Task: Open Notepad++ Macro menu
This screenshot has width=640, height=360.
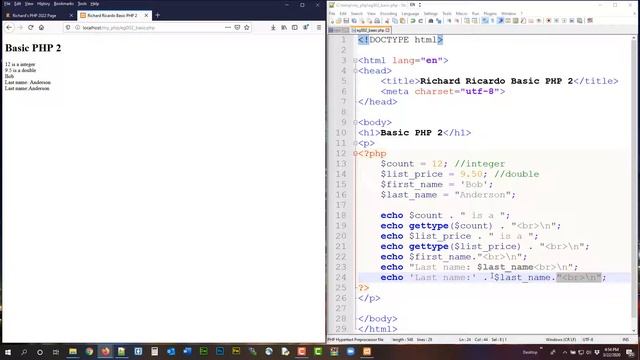Action: tap(462, 13)
